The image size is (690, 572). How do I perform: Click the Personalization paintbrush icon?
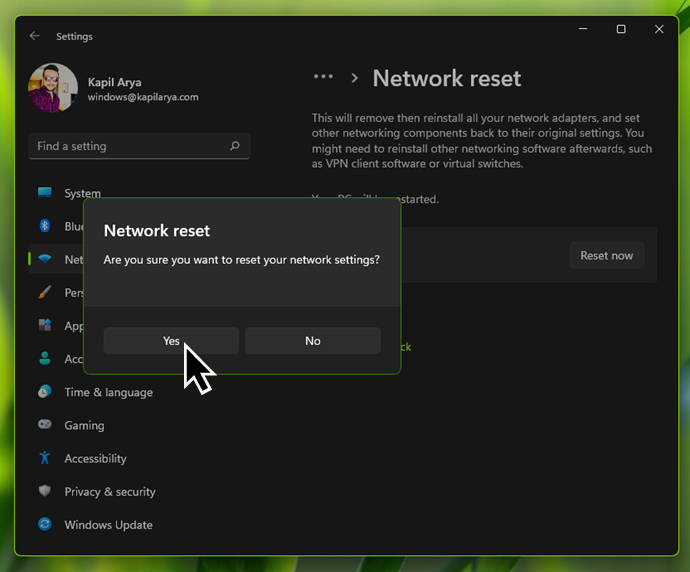(45, 292)
